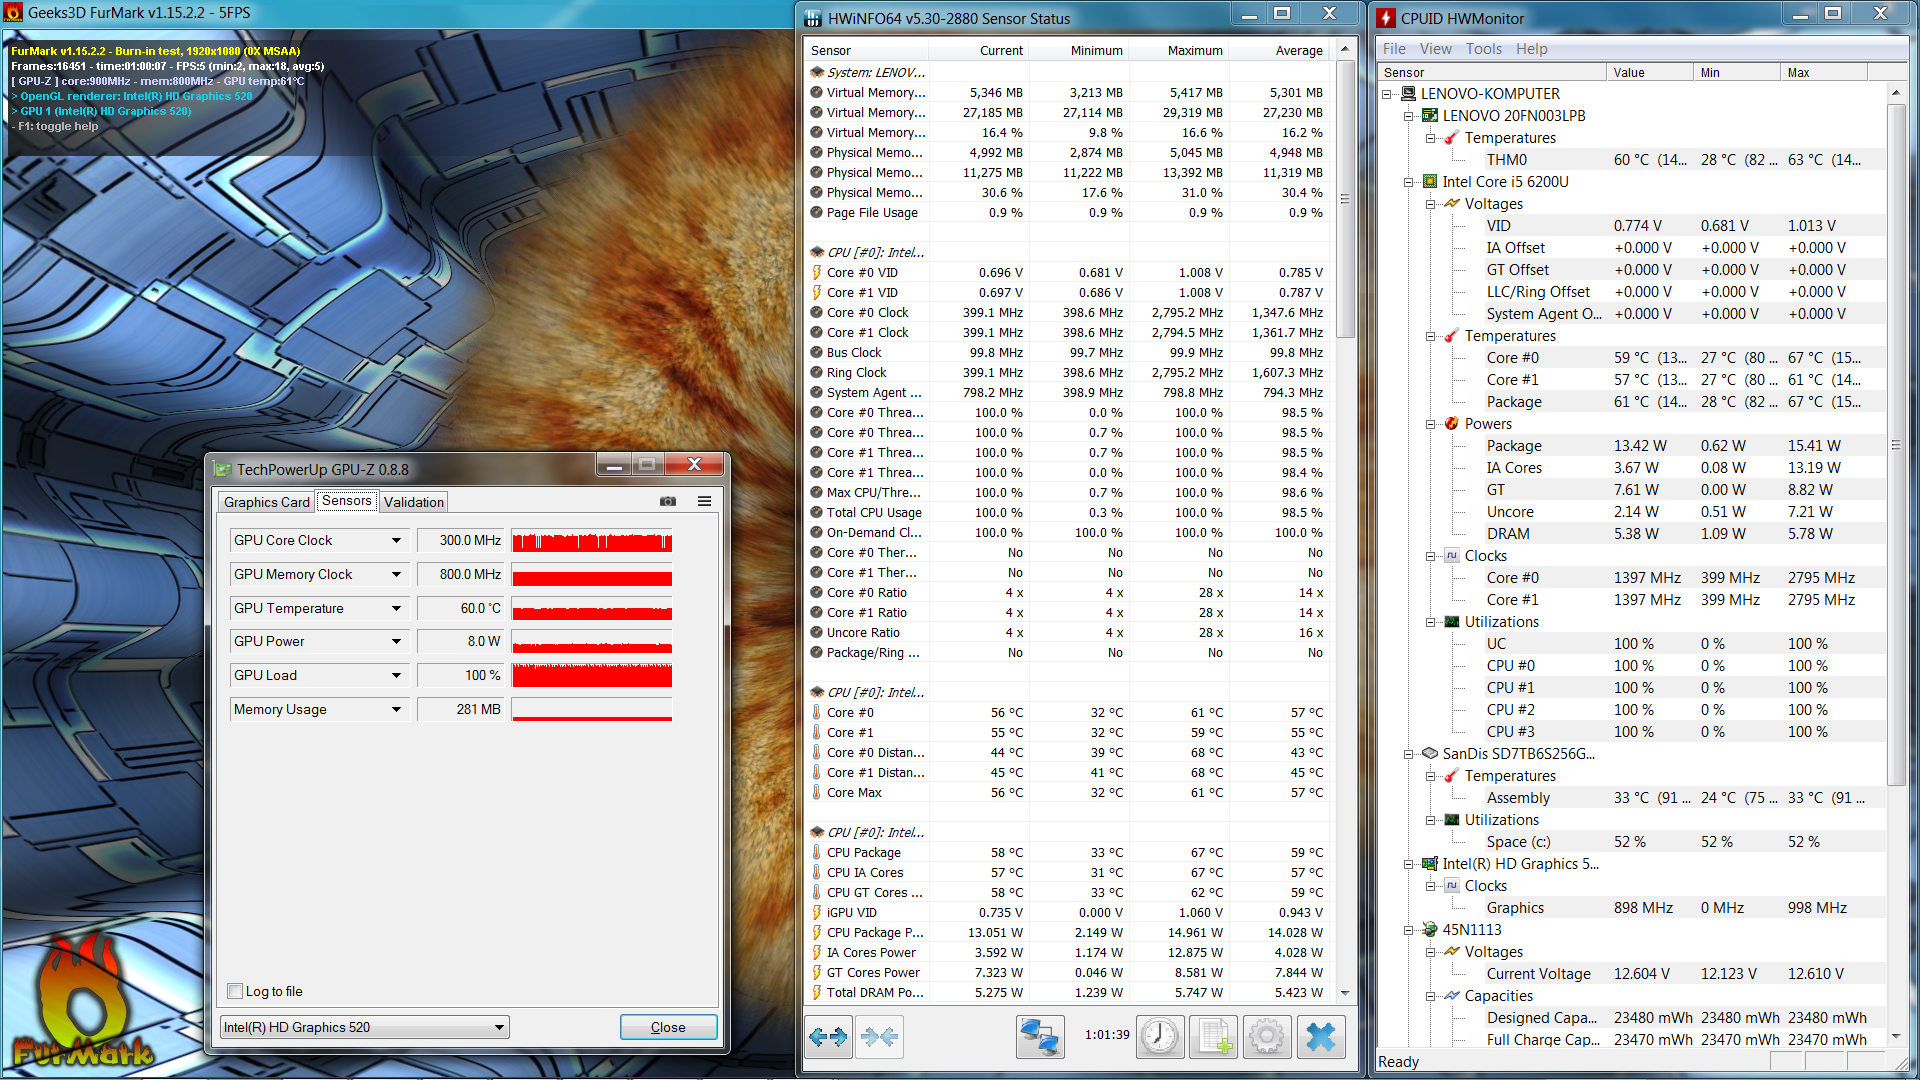Click the 45N1113 battery icon in HWMonitor
The width and height of the screenshot is (1920, 1080).
pyautogui.click(x=1430, y=930)
